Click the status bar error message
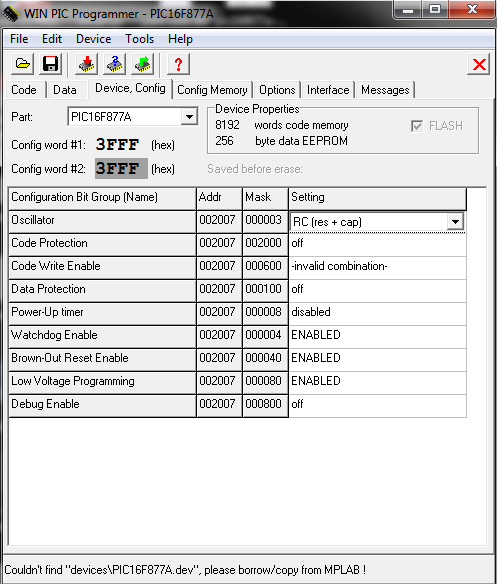 point(185,570)
